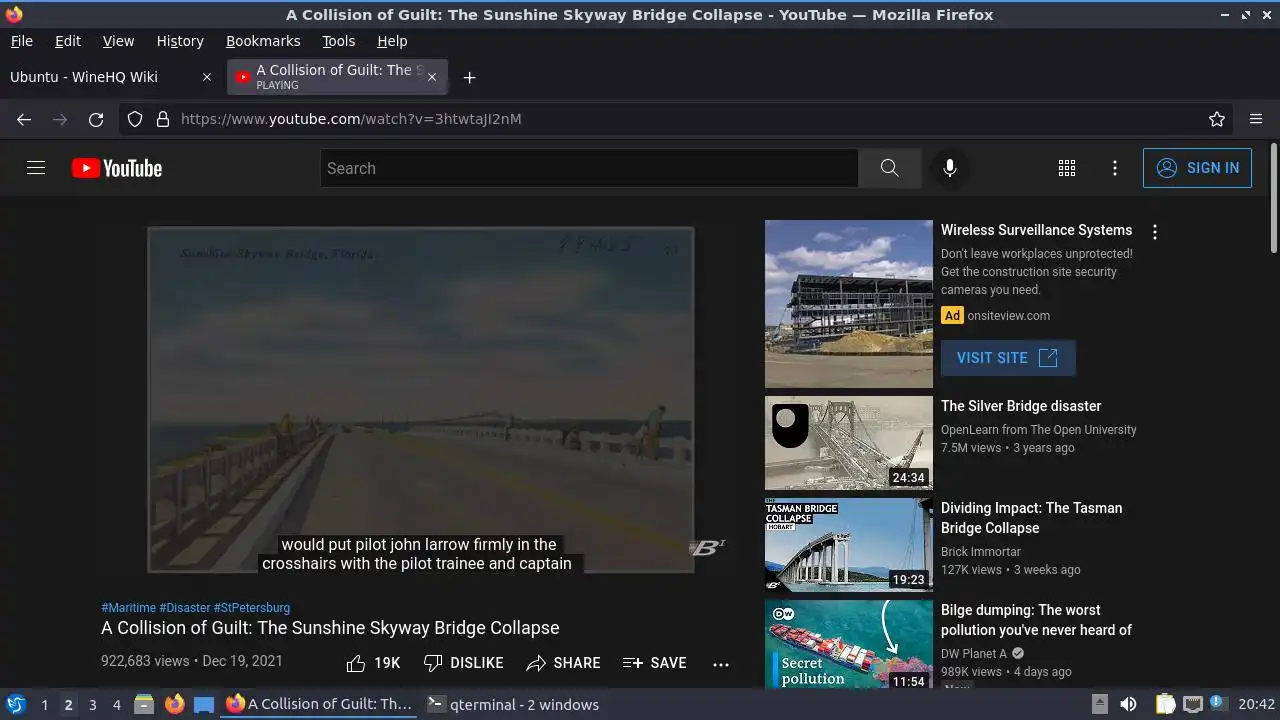
Task: Open the clipboard tray icon
Action: tap(1165, 704)
